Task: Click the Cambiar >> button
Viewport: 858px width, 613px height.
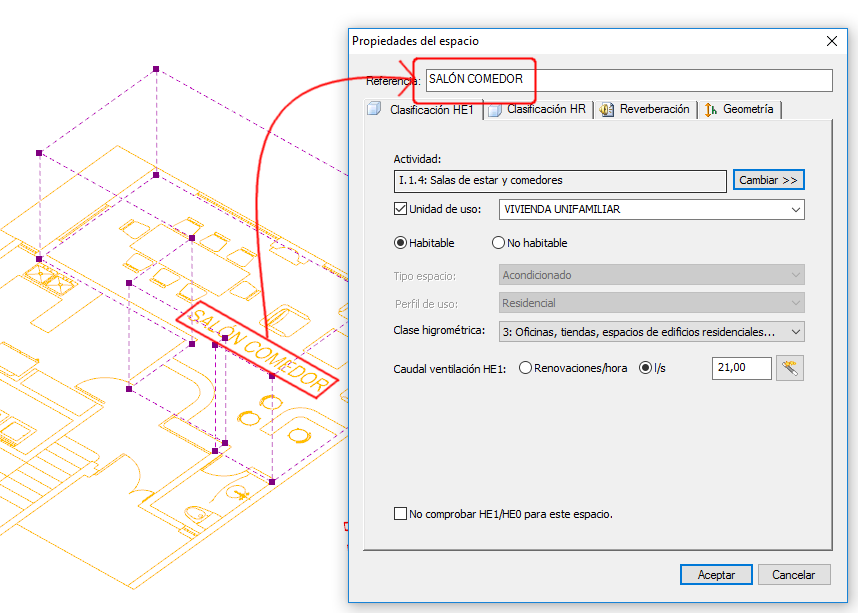Action: click(768, 180)
